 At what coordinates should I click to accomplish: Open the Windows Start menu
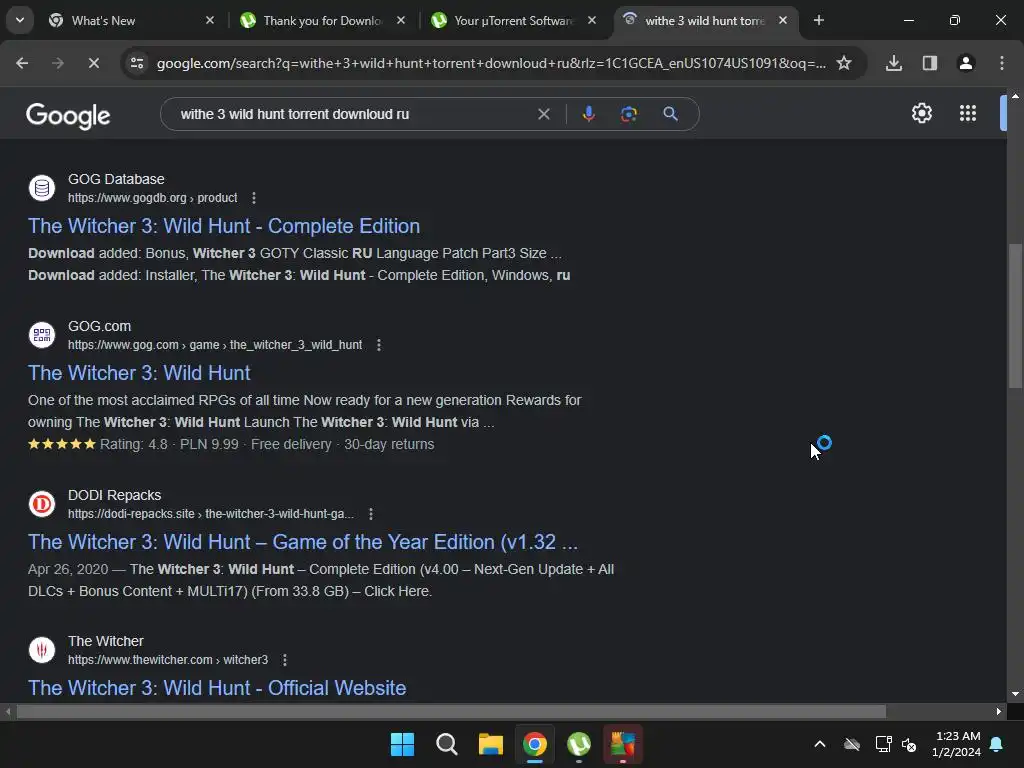tap(402, 744)
